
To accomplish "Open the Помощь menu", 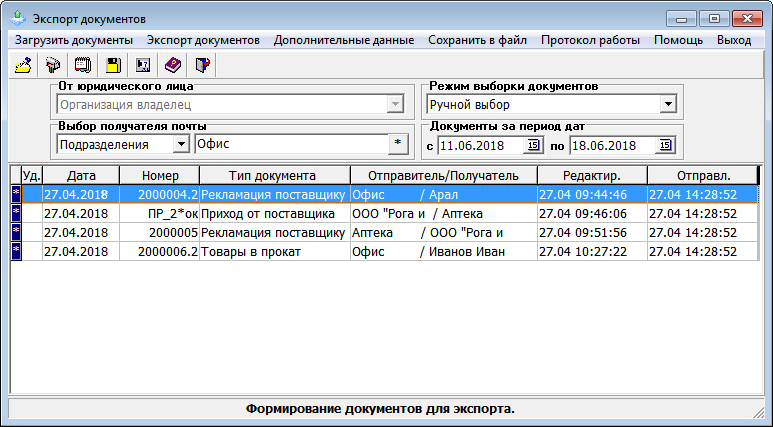I will [x=678, y=40].
